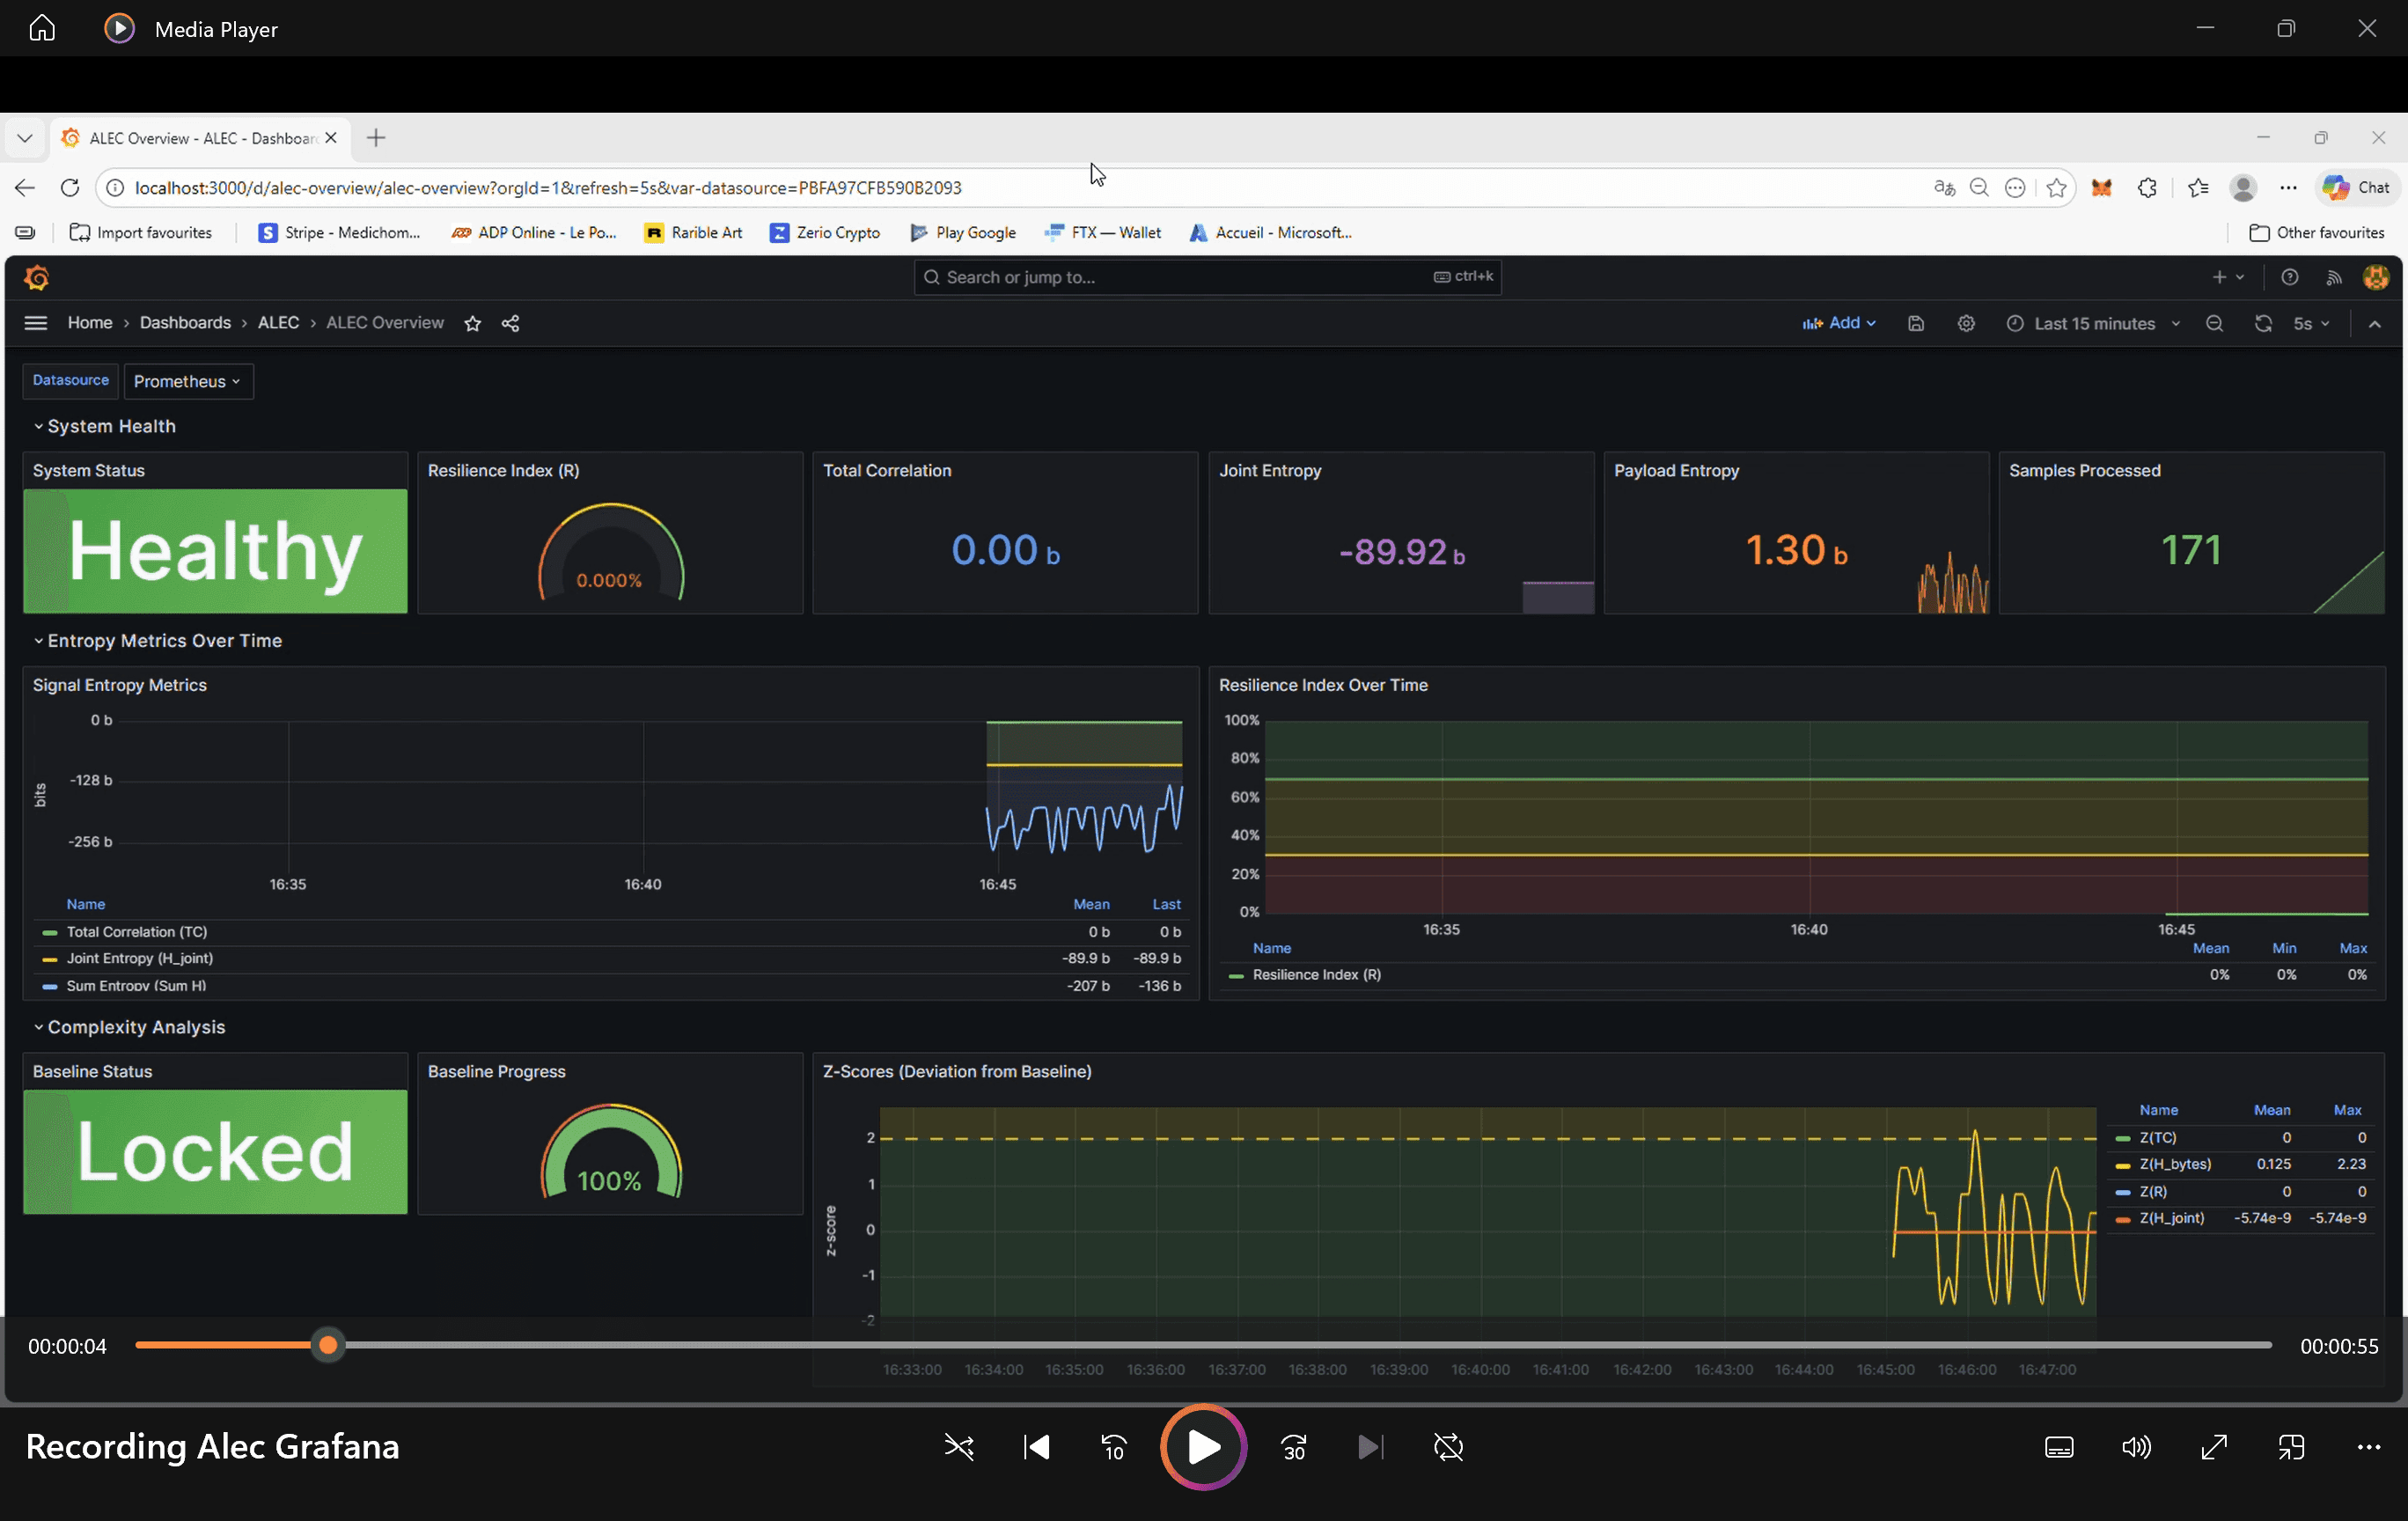
Task: Star the ALEC Overview dashboard
Action: [x=473, y=323]
